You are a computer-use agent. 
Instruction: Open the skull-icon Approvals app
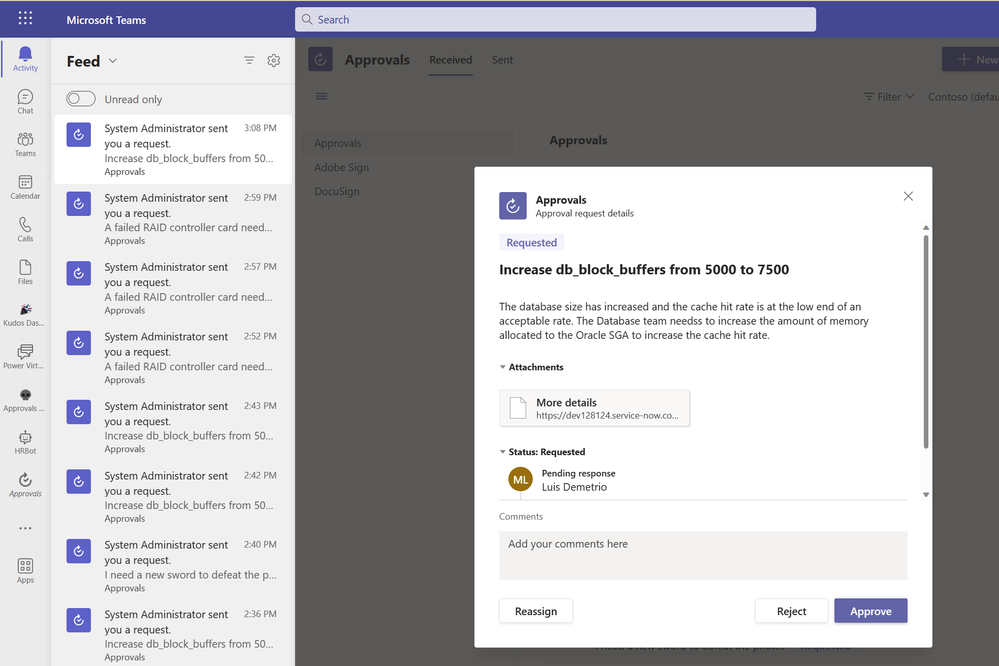(25, 400)
